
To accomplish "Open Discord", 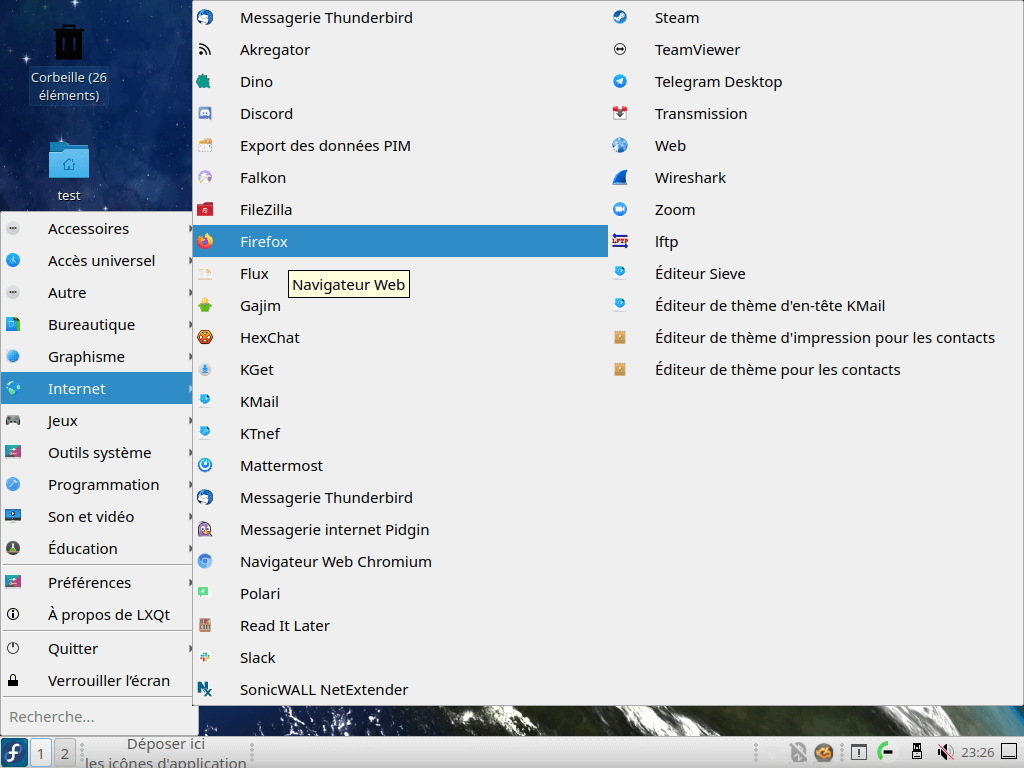I will point(400,114).
